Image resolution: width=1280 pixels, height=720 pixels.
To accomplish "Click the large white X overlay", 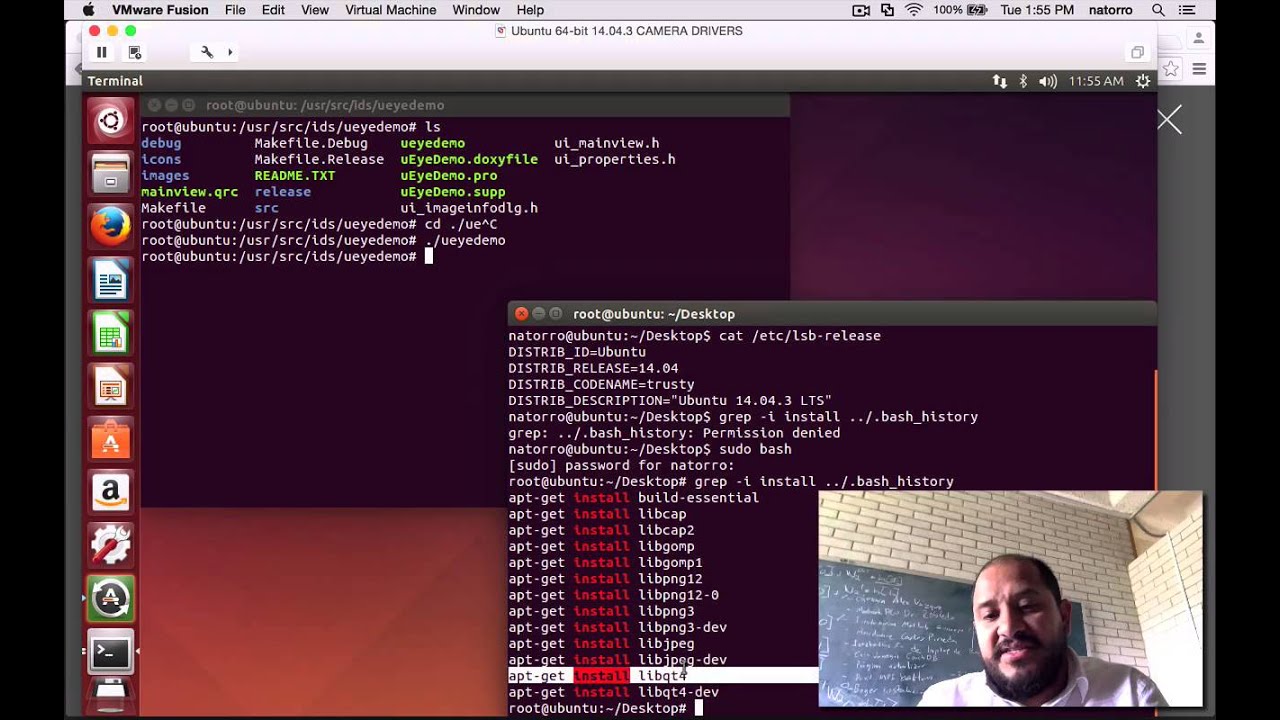I will click(1169, 120).
